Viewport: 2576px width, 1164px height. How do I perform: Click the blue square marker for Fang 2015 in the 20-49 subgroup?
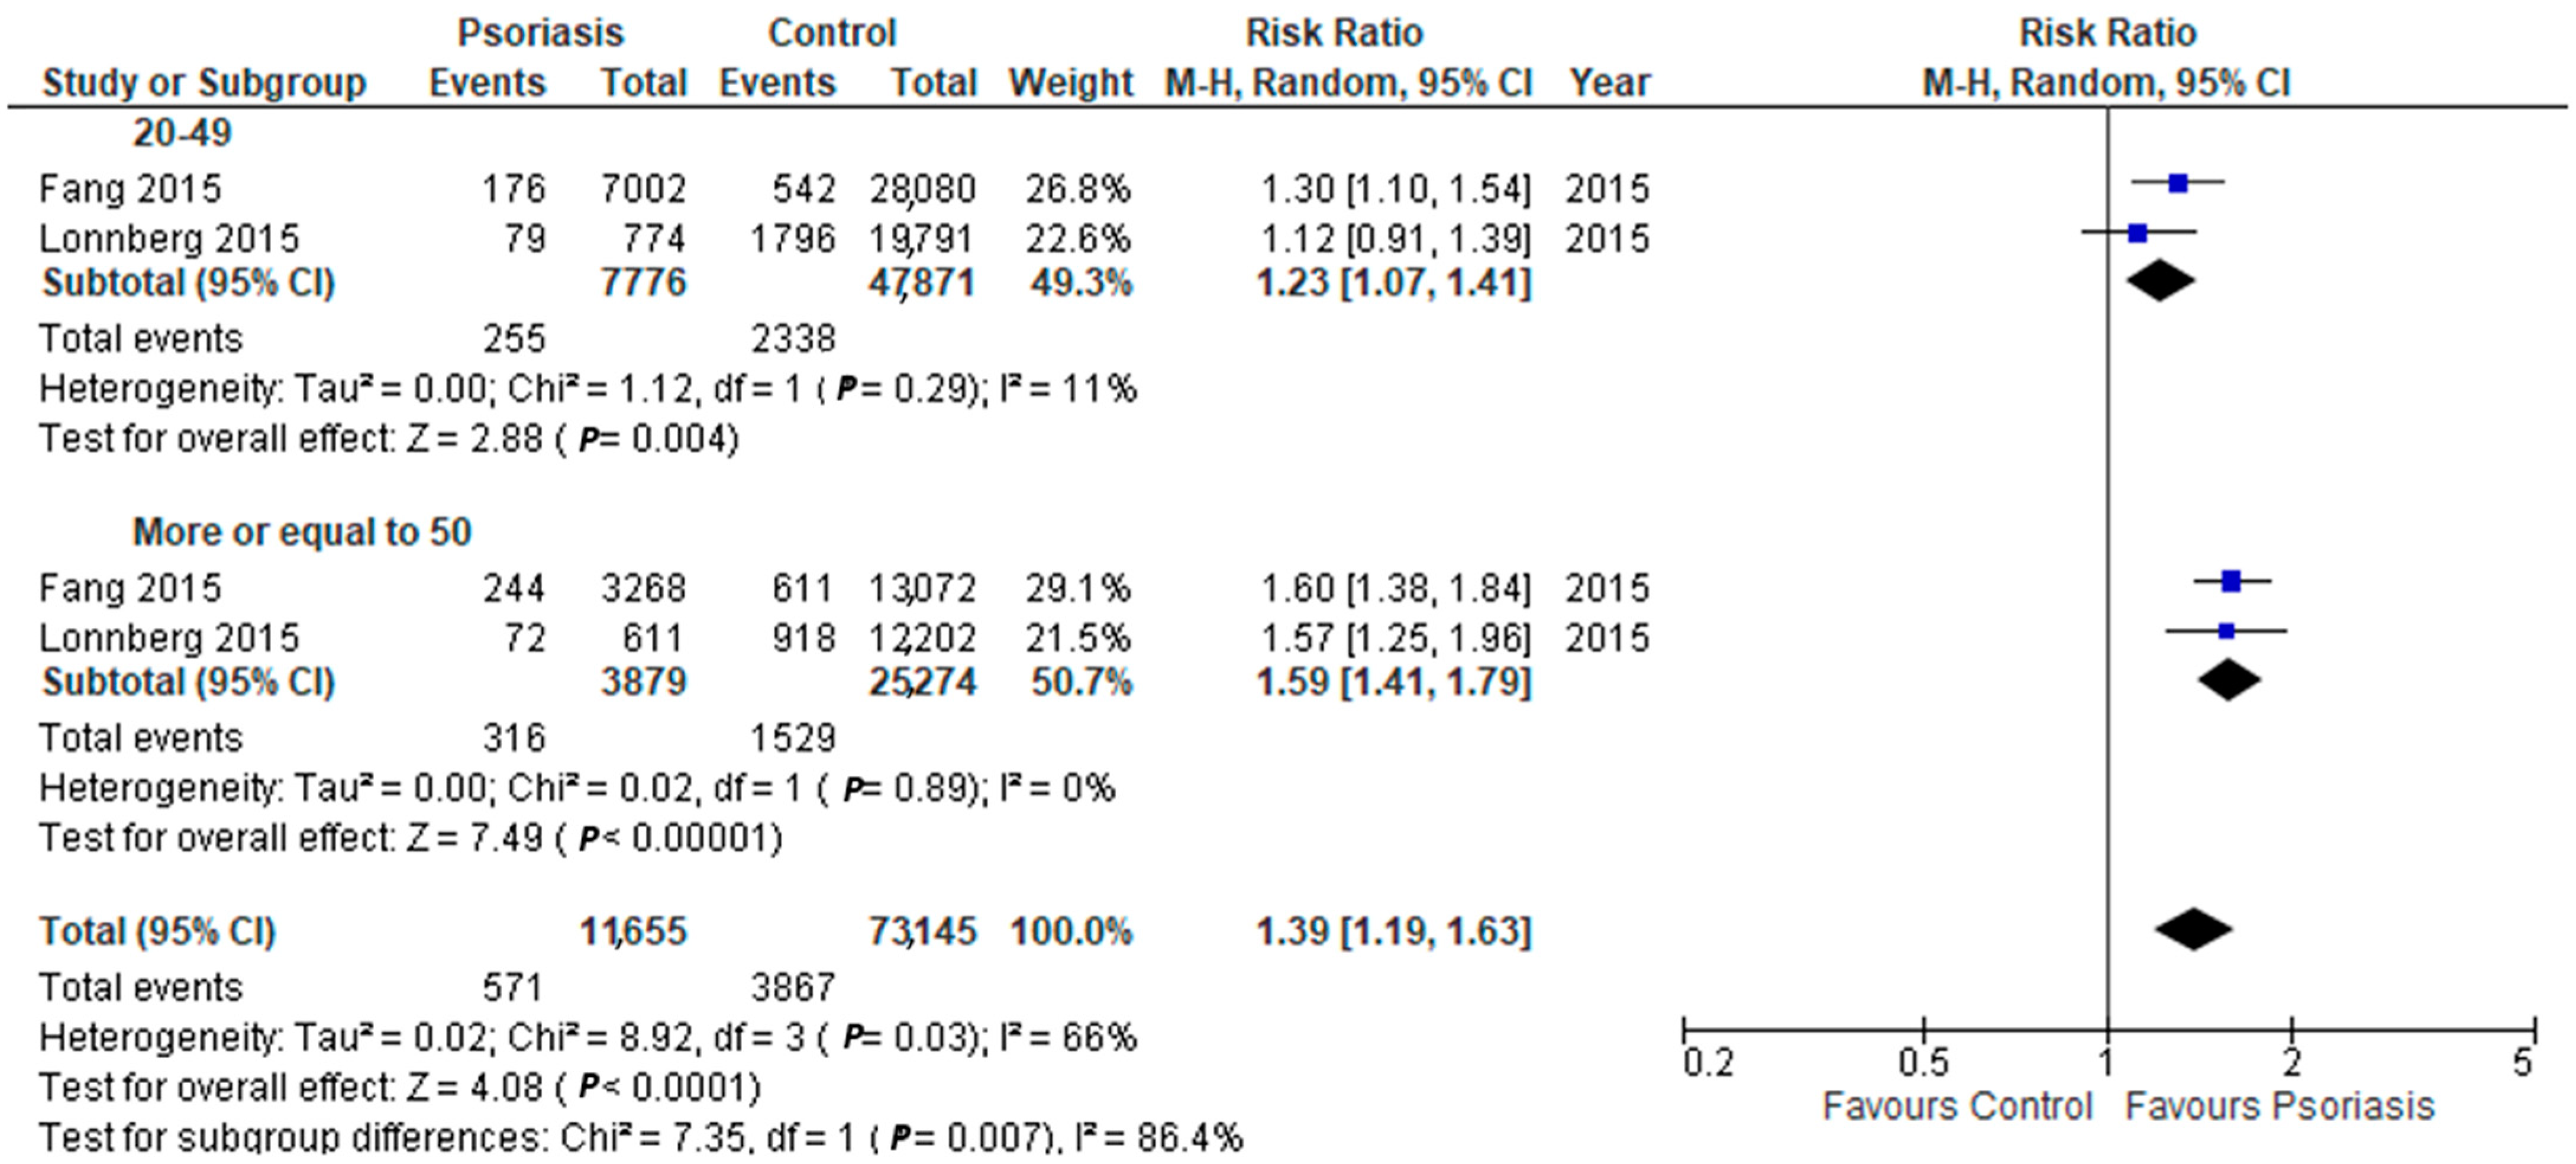(2177, 183)
